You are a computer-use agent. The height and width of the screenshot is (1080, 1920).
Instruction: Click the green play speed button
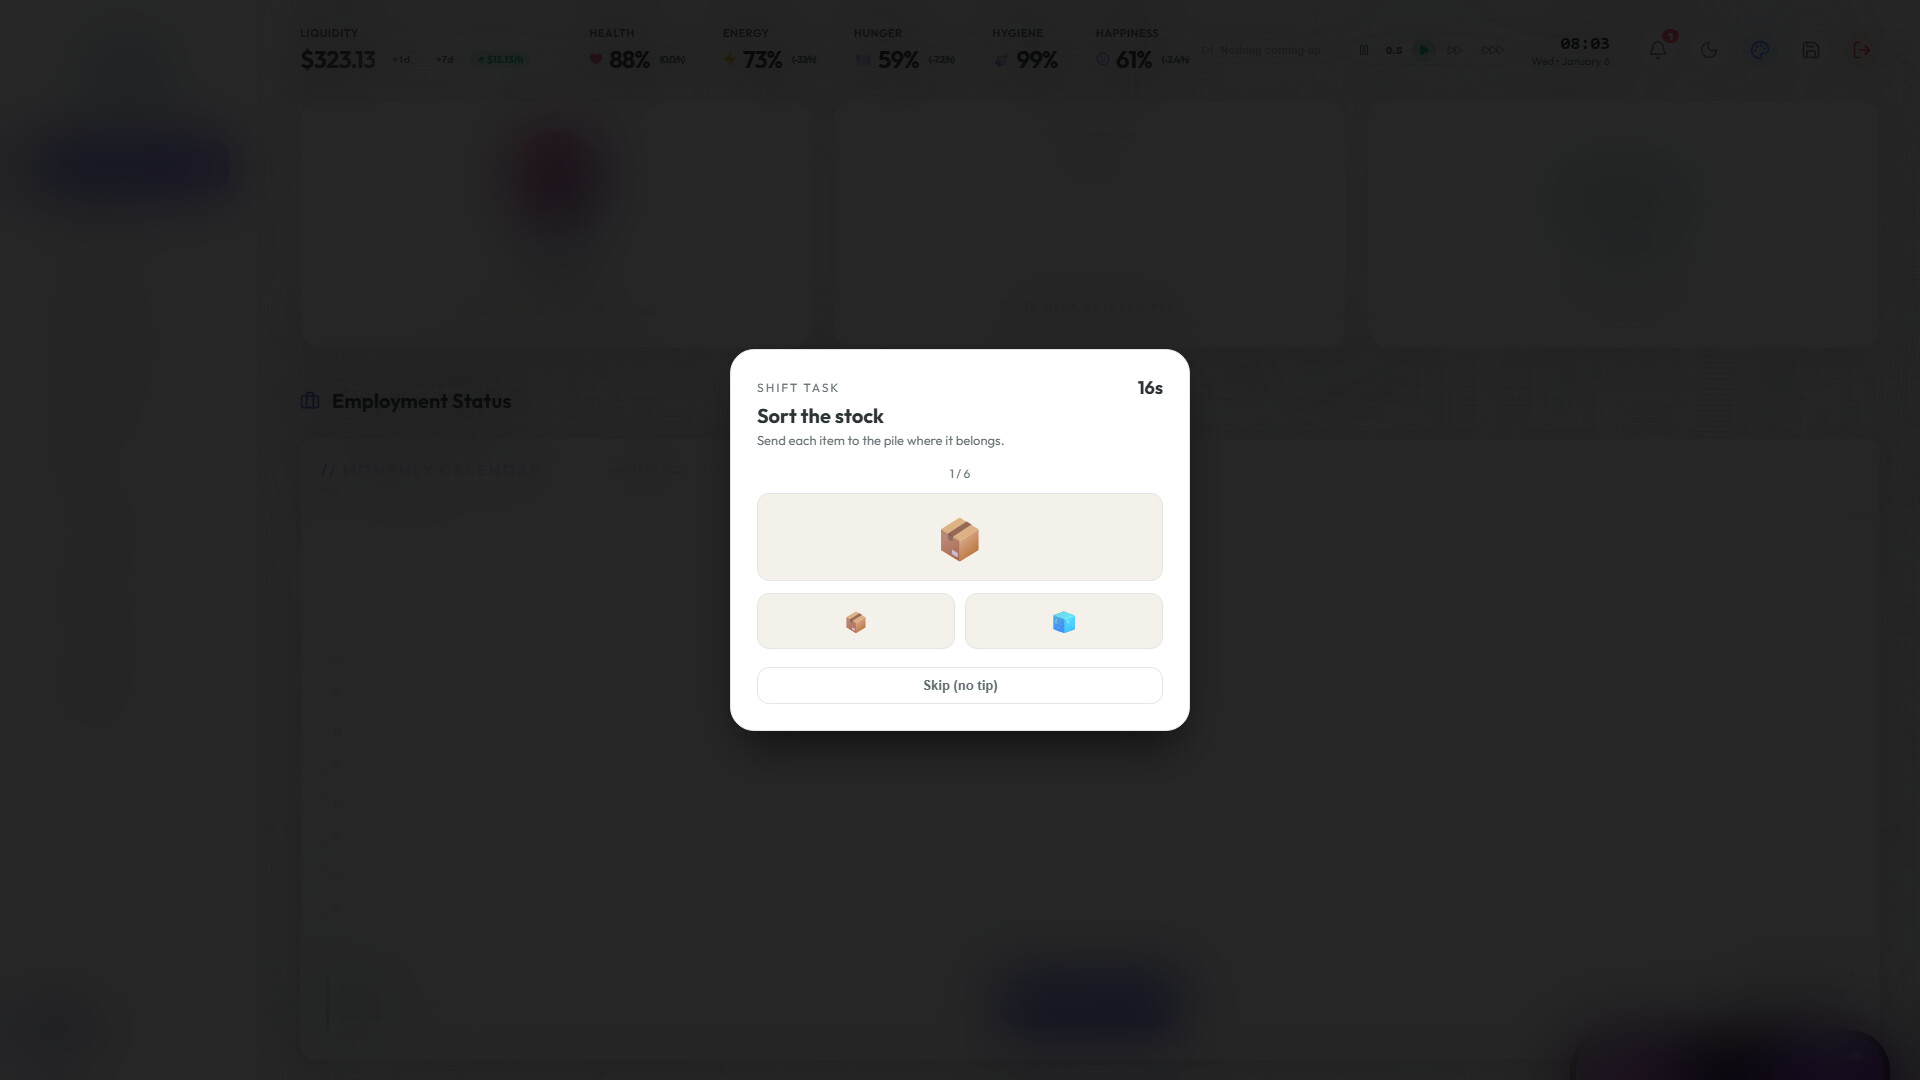click(1424, 50)
